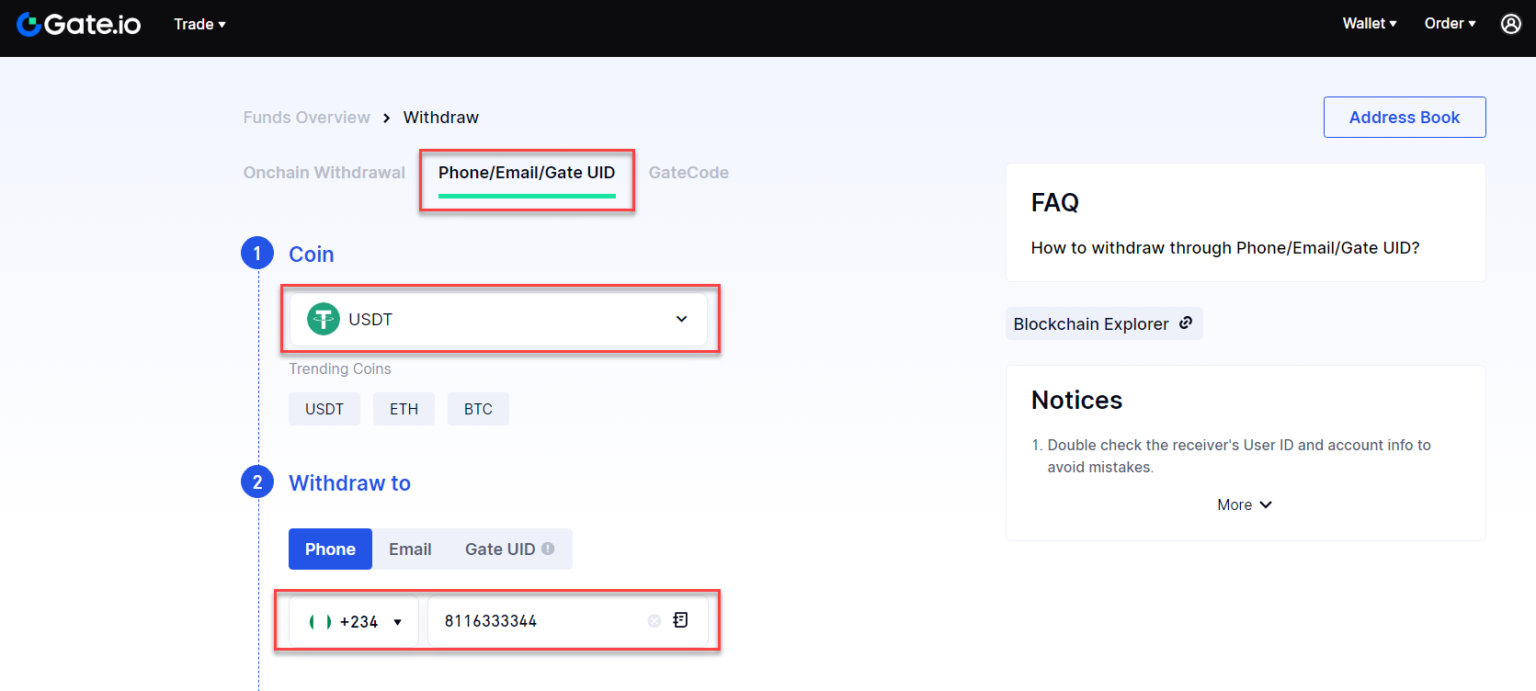Expand More under Notices section
Image resolution: width=1536 pixels, height=691 pixels.
(x=1244, y=504)
